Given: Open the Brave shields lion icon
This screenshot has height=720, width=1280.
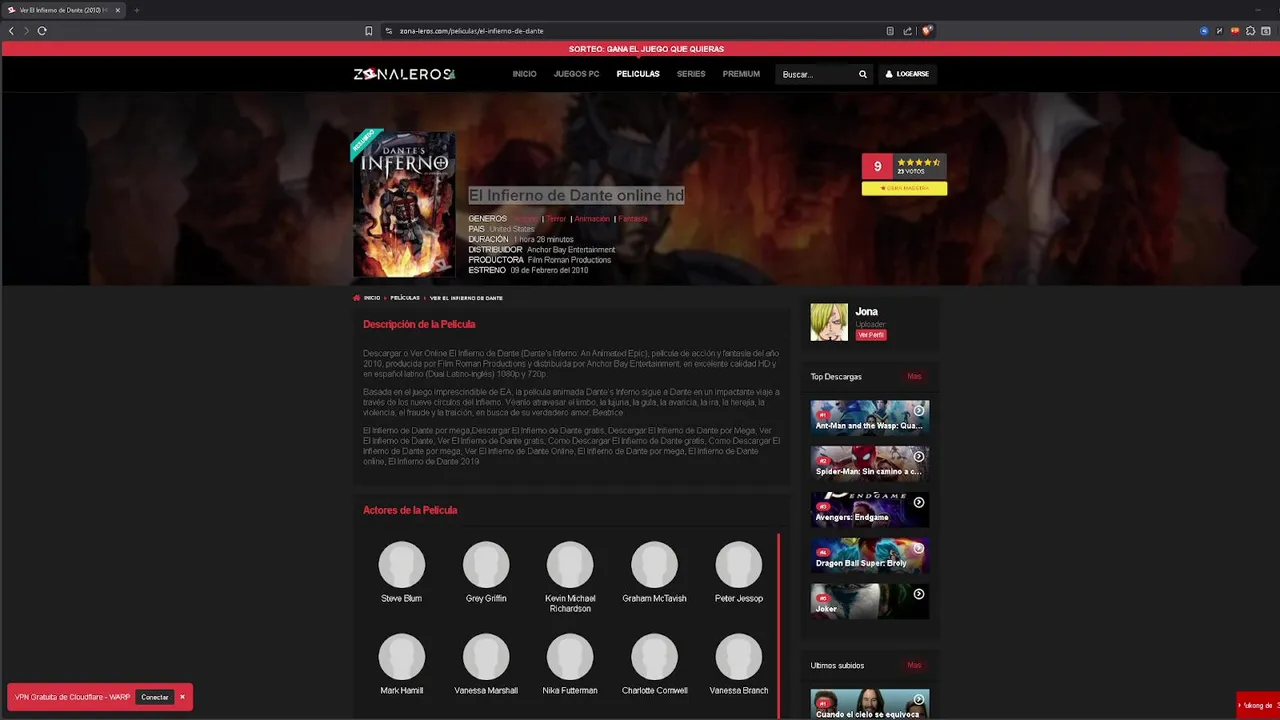Looking at the screenshot, I should click(x=927, y=31).
